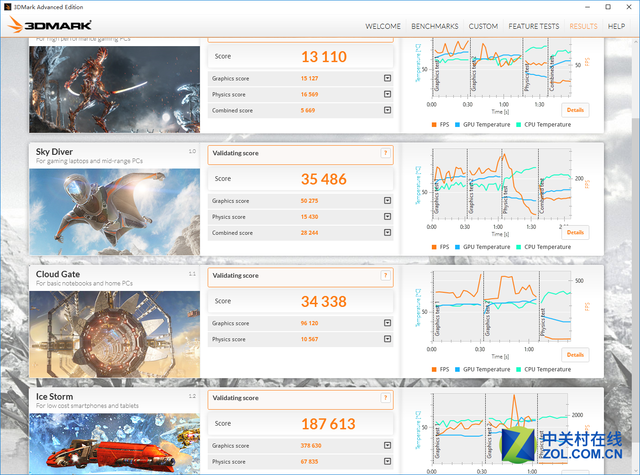Click Cloud Gate CPU Temperature legend swatch

[x=518, y=369]
